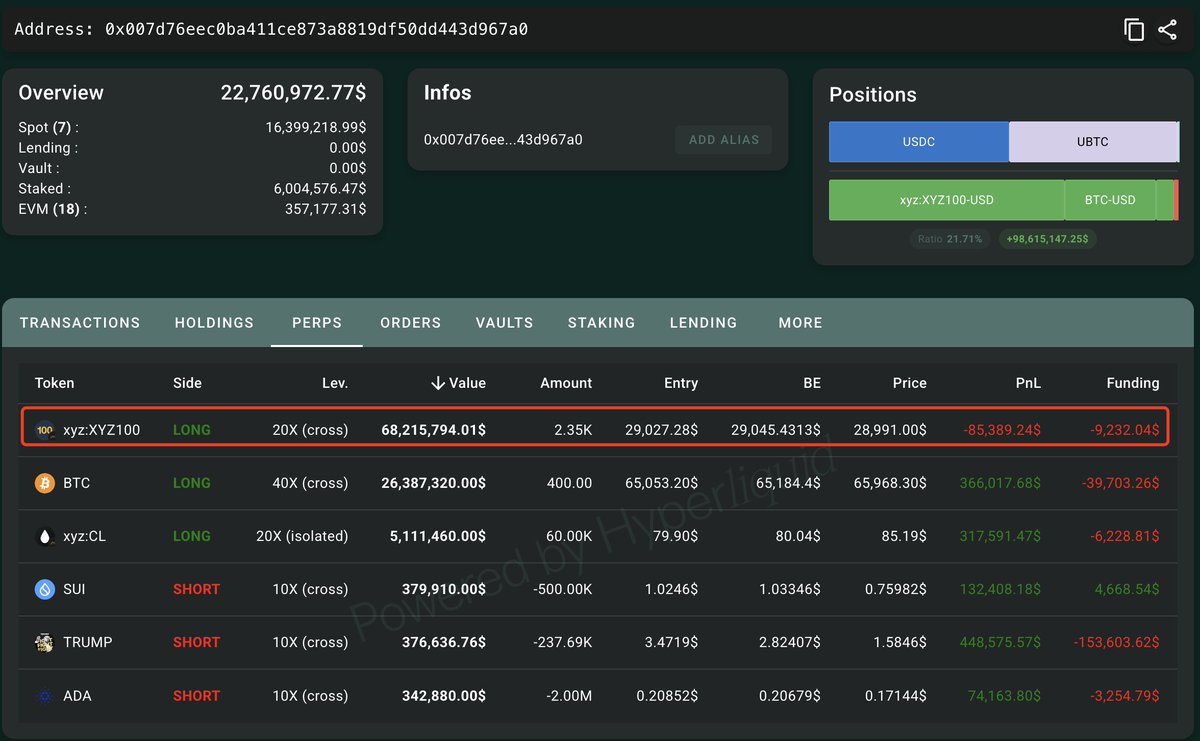Copy the wallet address with copy icon
Image resolution: width=1200 pixels, height=741 pixels.
tap(1134, 30)
